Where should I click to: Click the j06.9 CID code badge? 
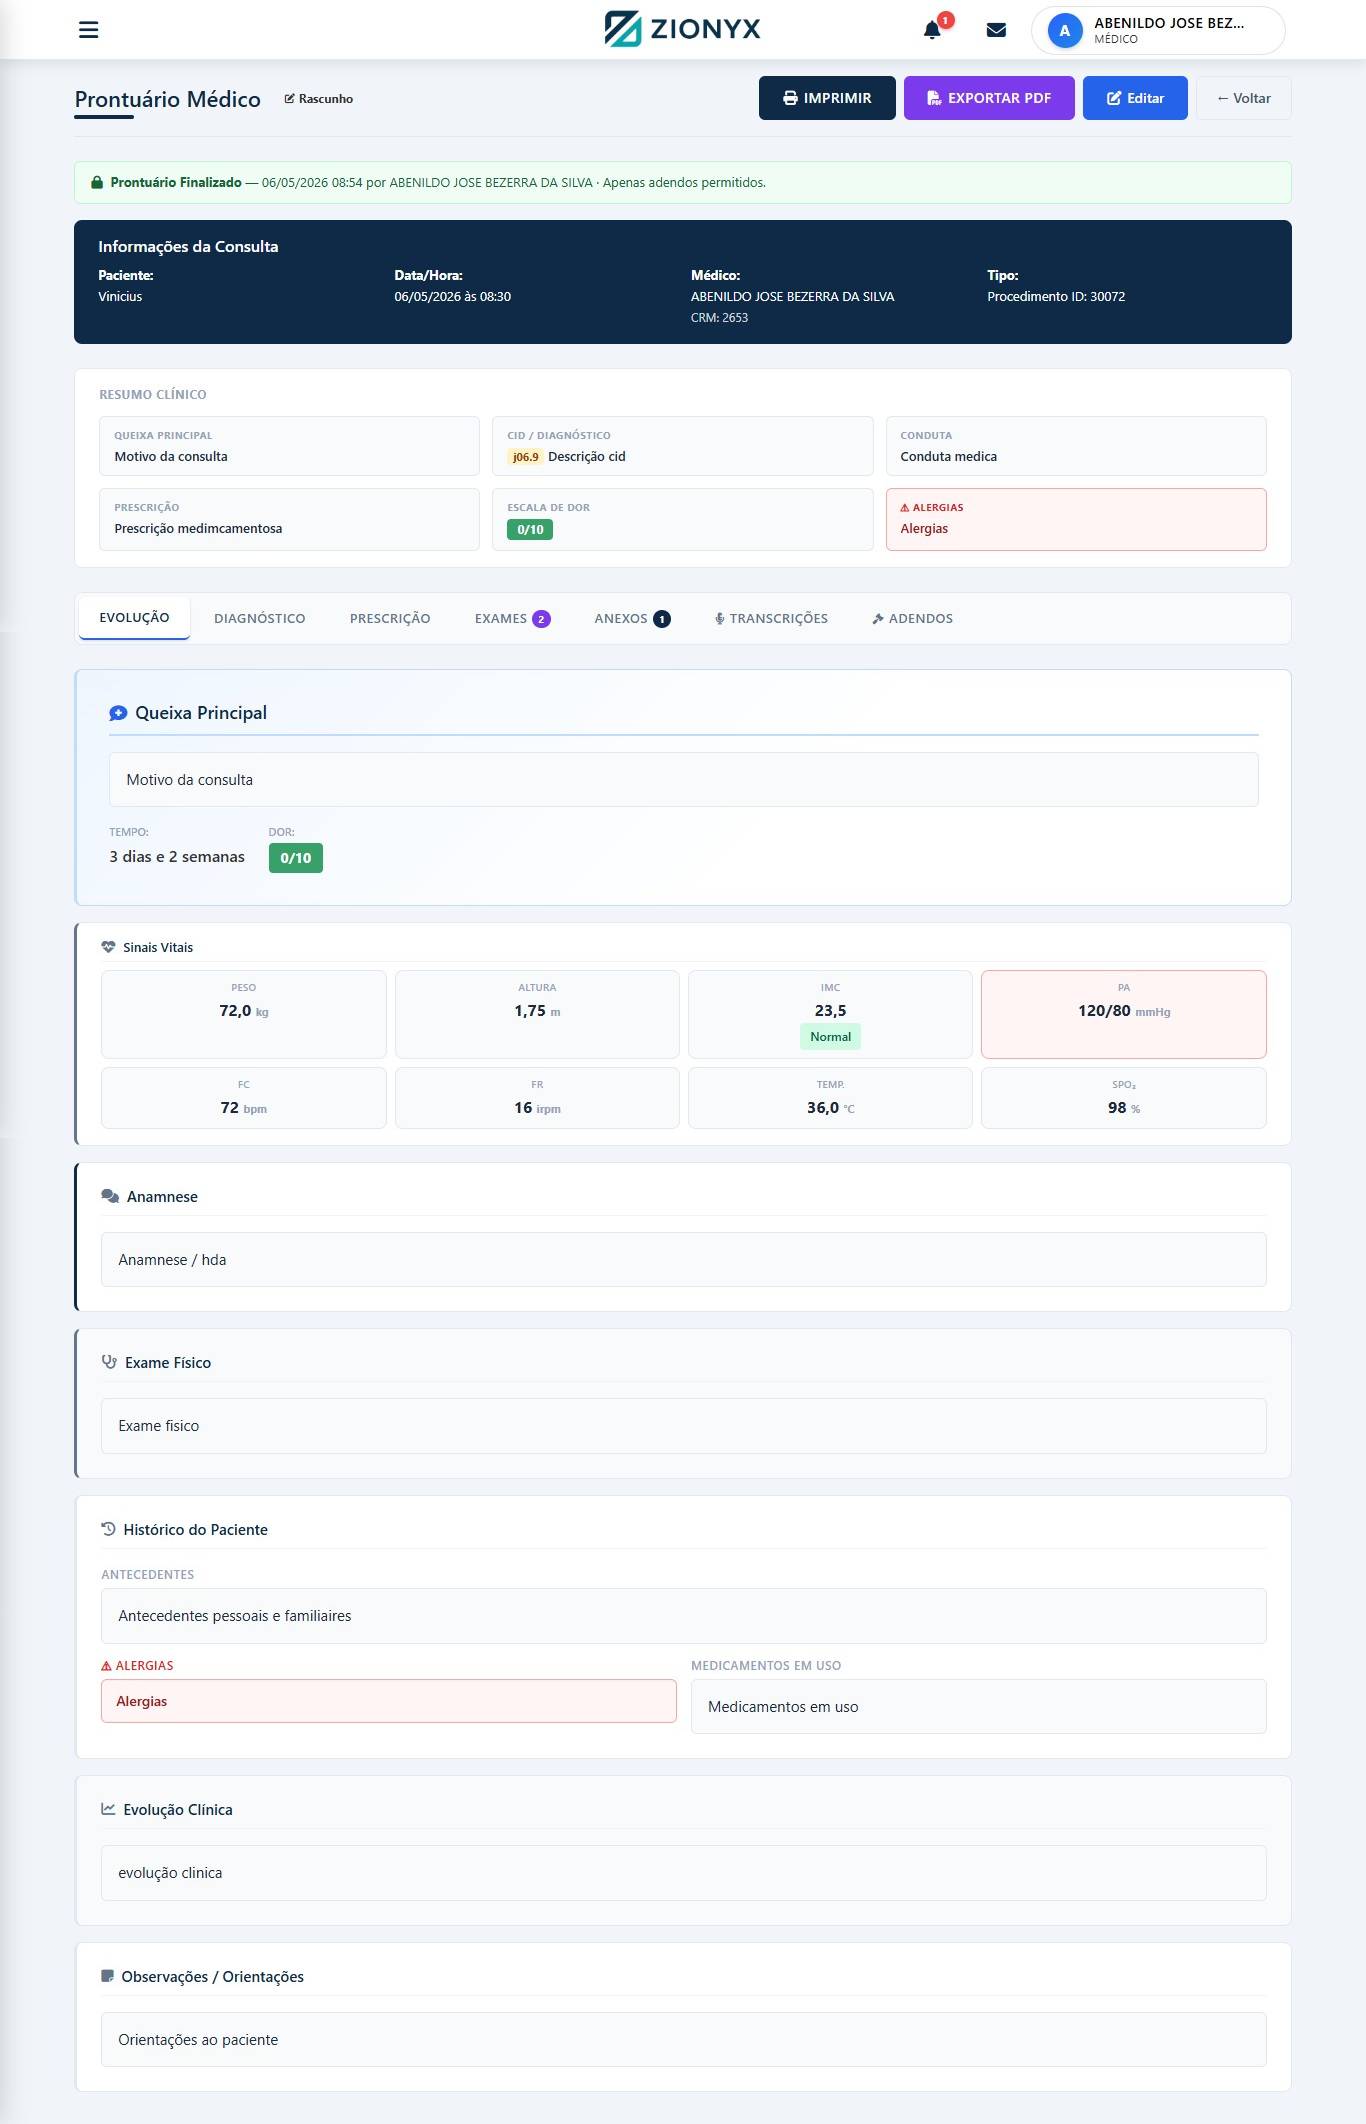point(526,457)
